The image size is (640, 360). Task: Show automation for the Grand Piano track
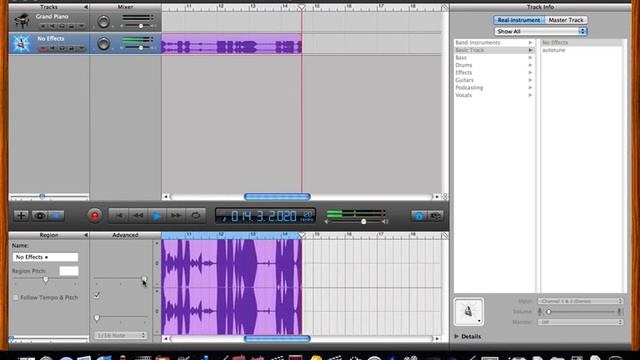(x=81, y=26)
